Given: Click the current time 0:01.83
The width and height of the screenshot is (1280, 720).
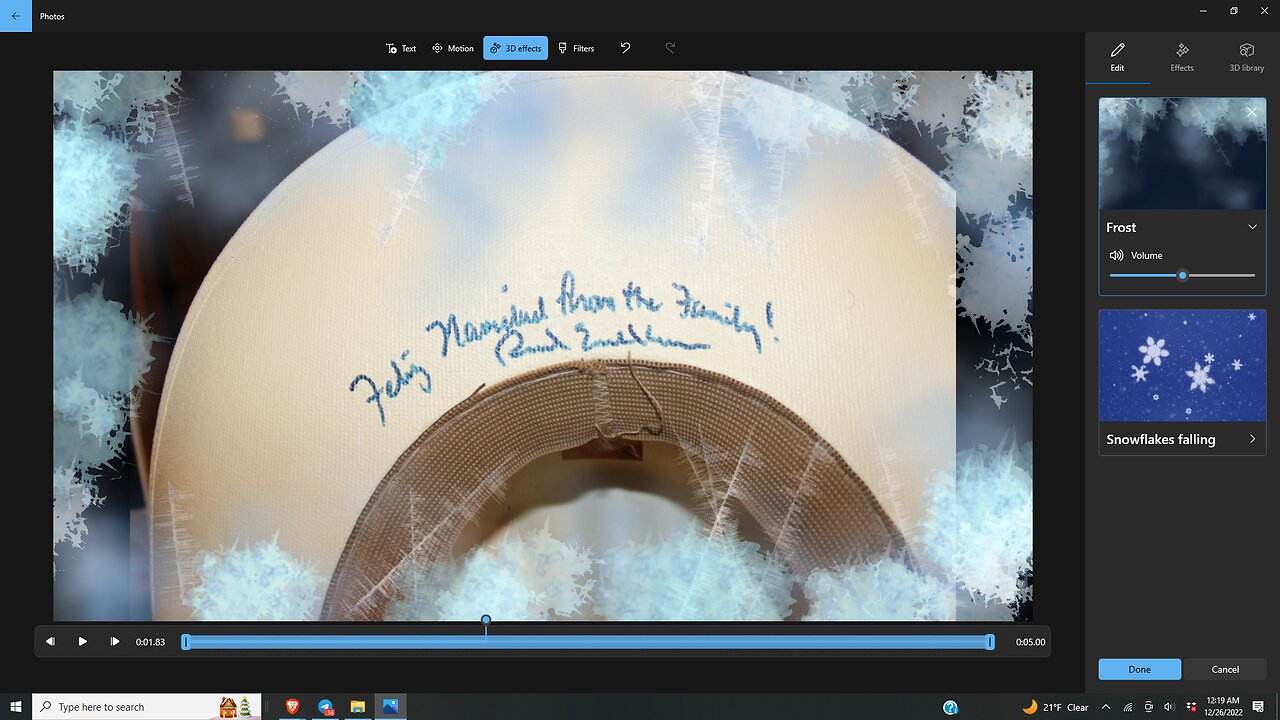Looking at the screenshot, I should point(150,642).
